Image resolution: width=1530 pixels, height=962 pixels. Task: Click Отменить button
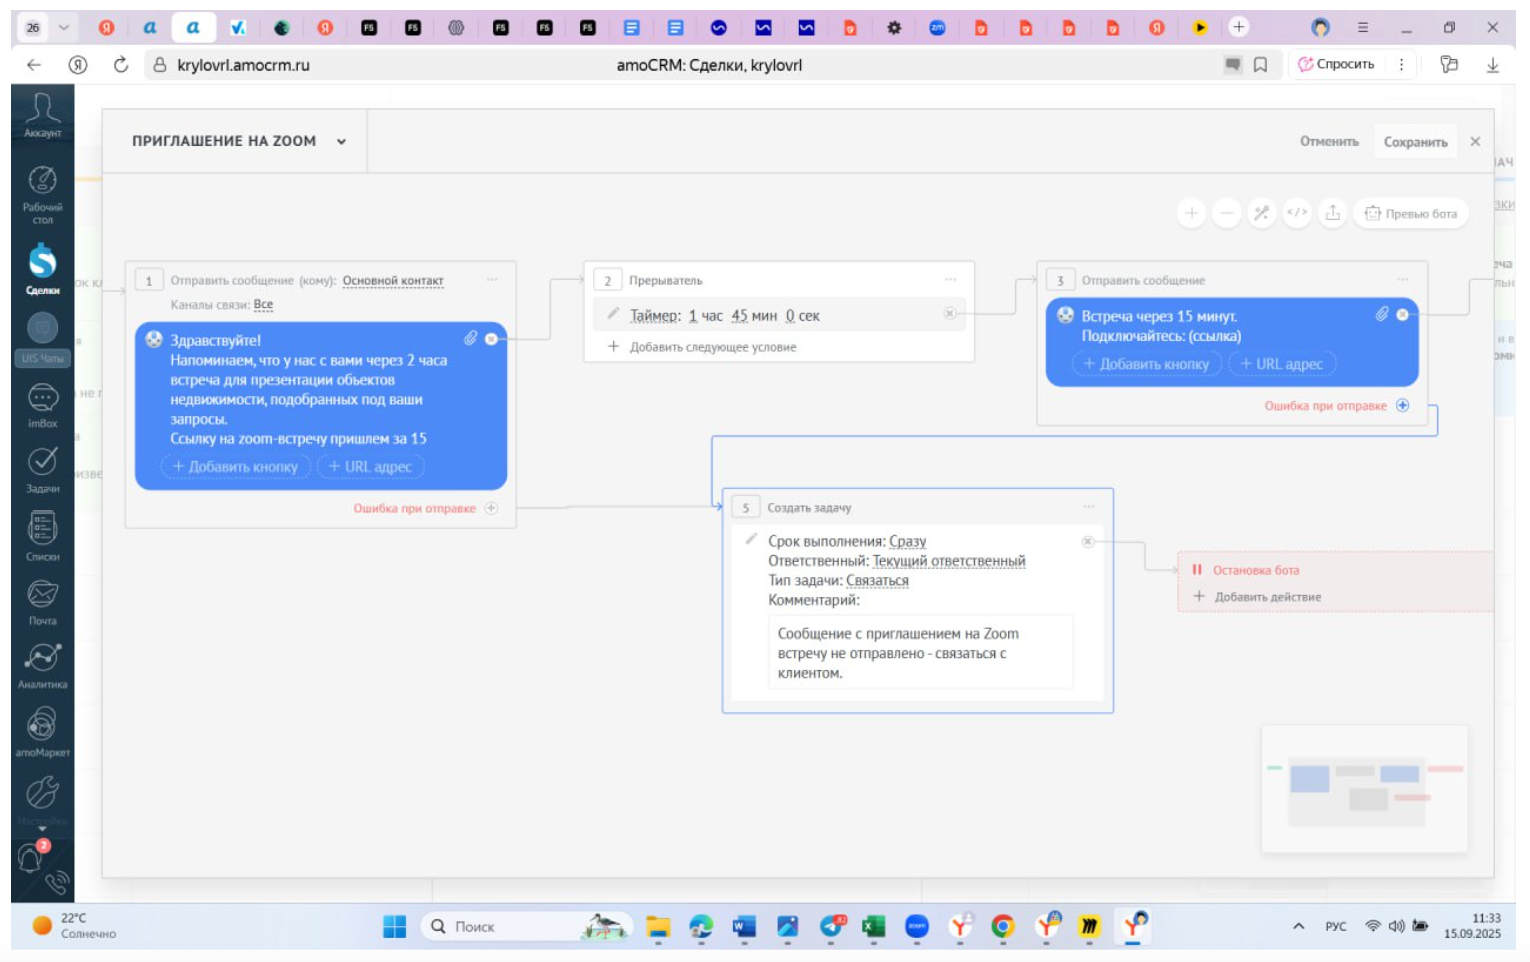(x=1329, y=142)
